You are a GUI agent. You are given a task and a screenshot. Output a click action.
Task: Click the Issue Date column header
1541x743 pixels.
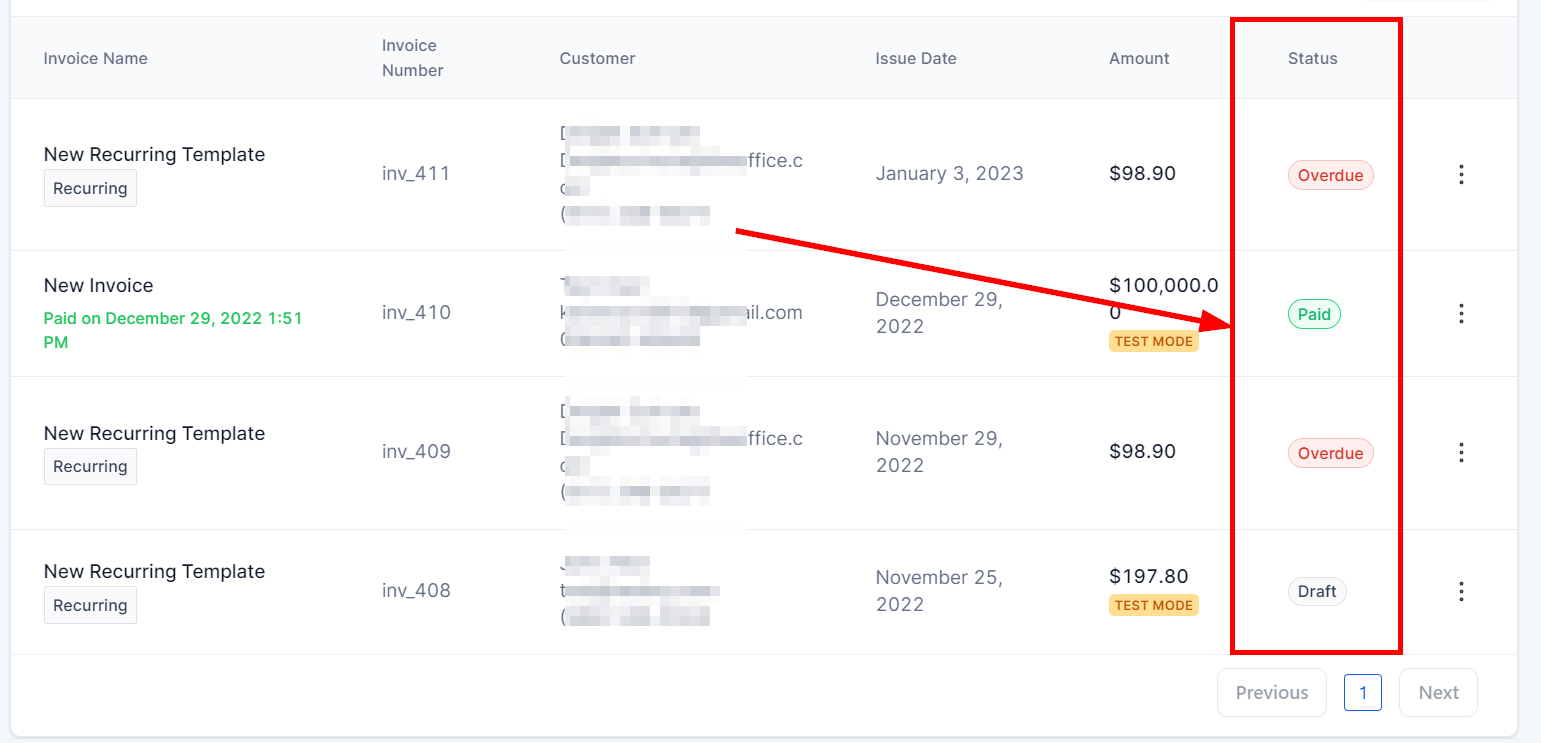(915, 59)
